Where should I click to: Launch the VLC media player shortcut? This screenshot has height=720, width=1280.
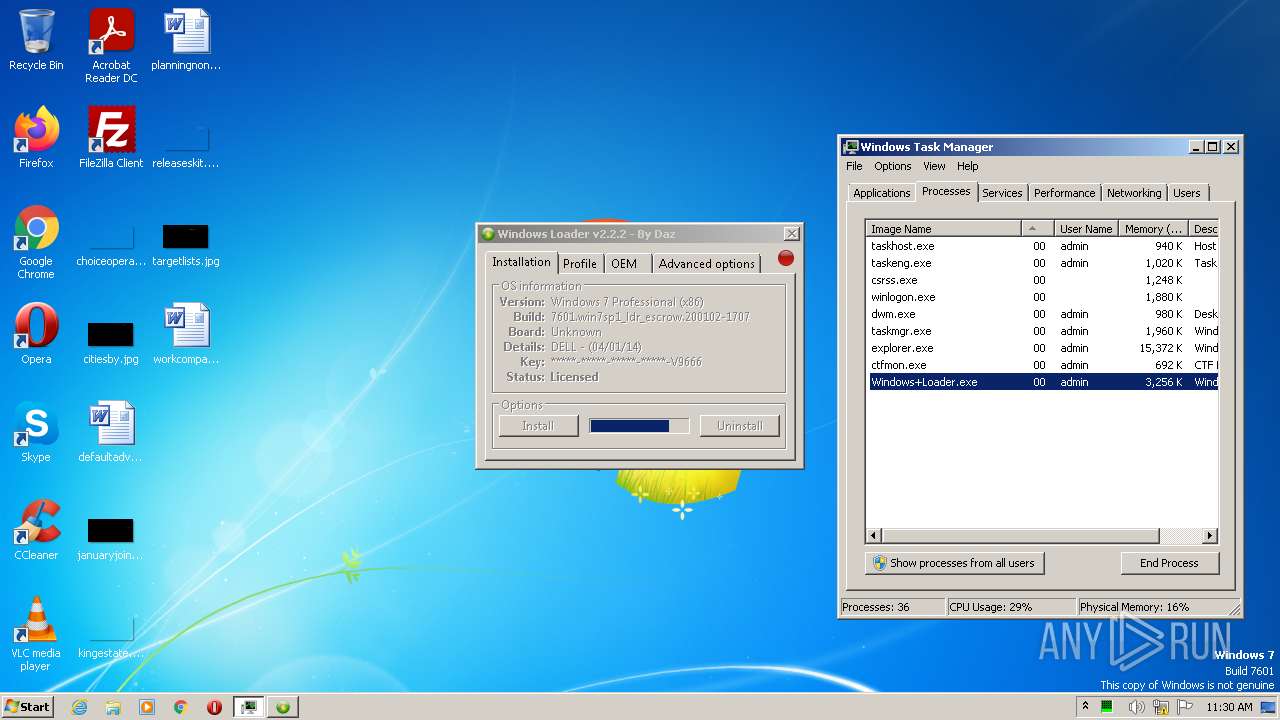pyautogui.click(x=36, y=634)
